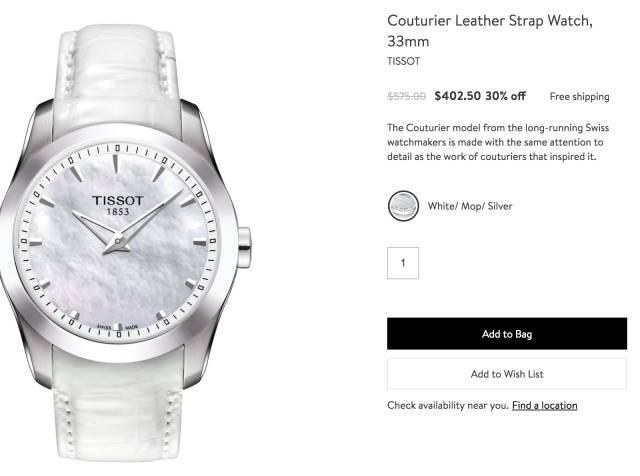Click the Couturier Leather Strap Watch title
This screenshot has width=640, height=476.
pos(489,31)
